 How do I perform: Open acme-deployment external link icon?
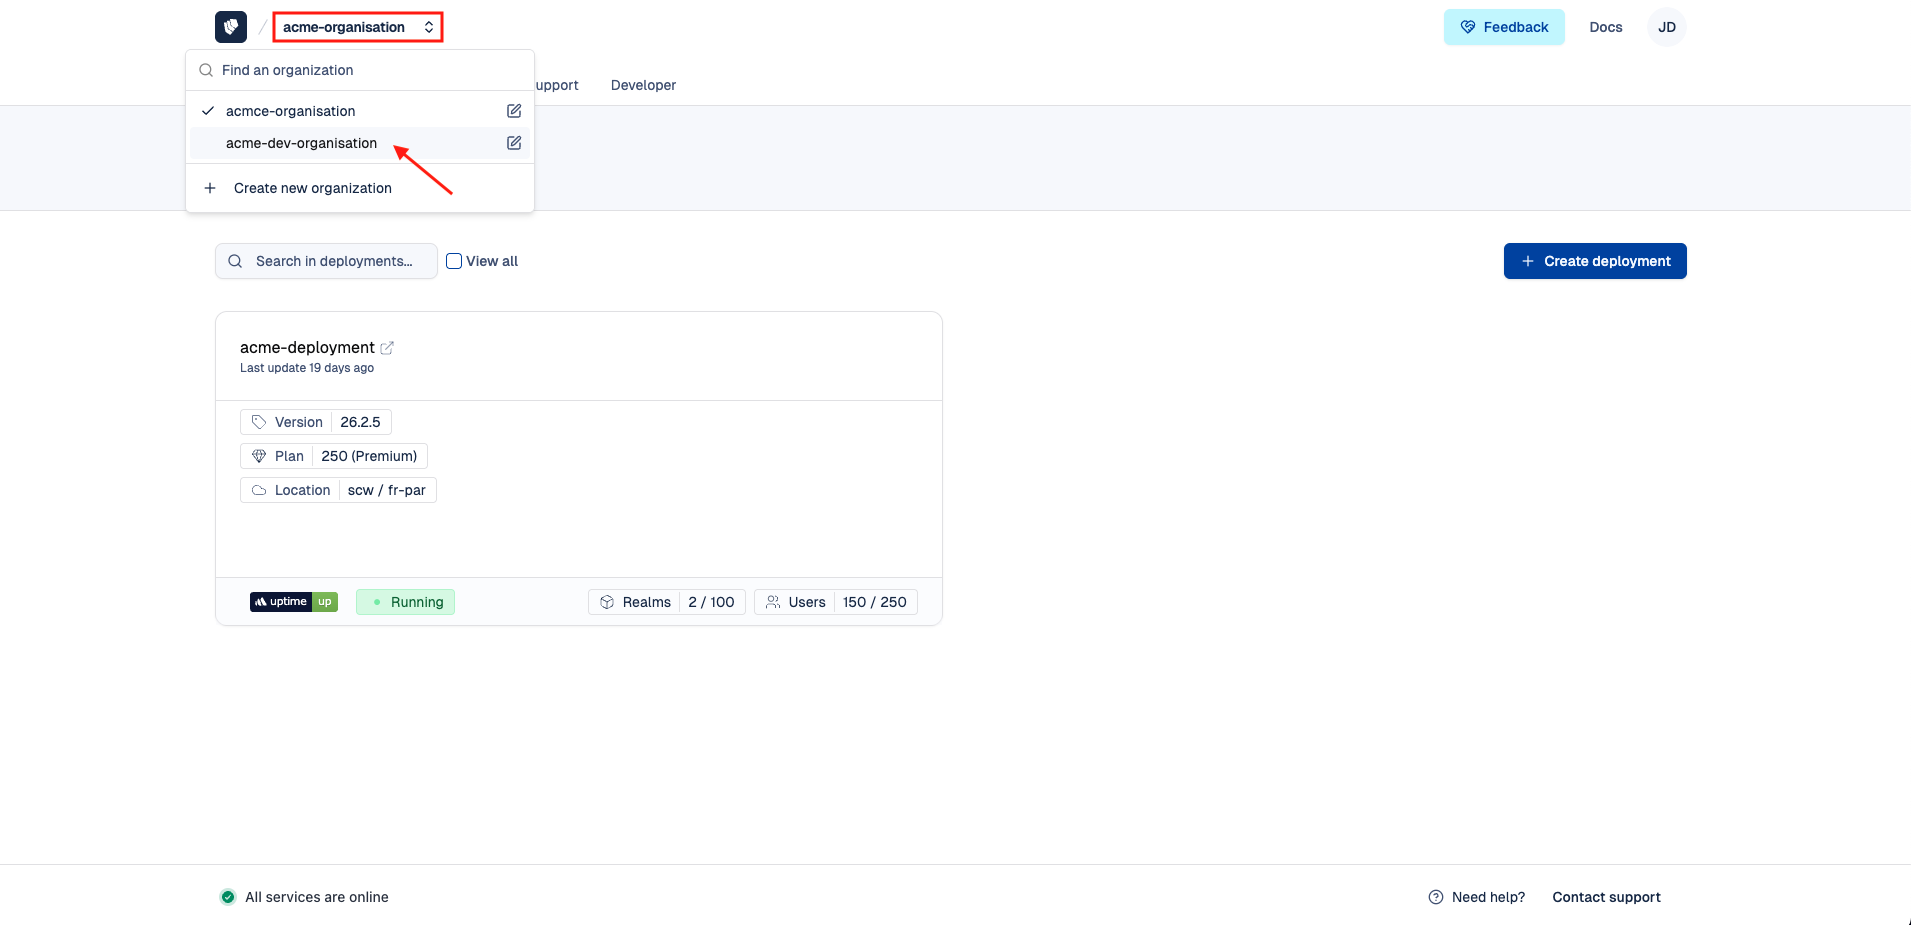[387, 348]
